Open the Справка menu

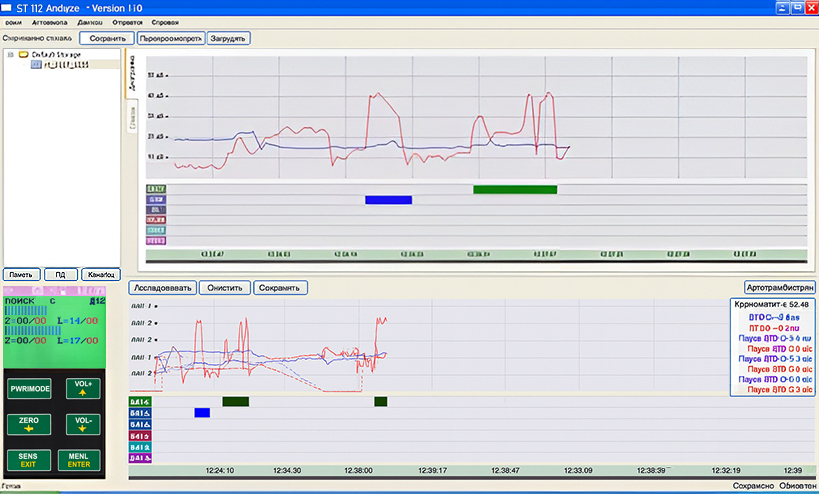(x=165, y=21)
